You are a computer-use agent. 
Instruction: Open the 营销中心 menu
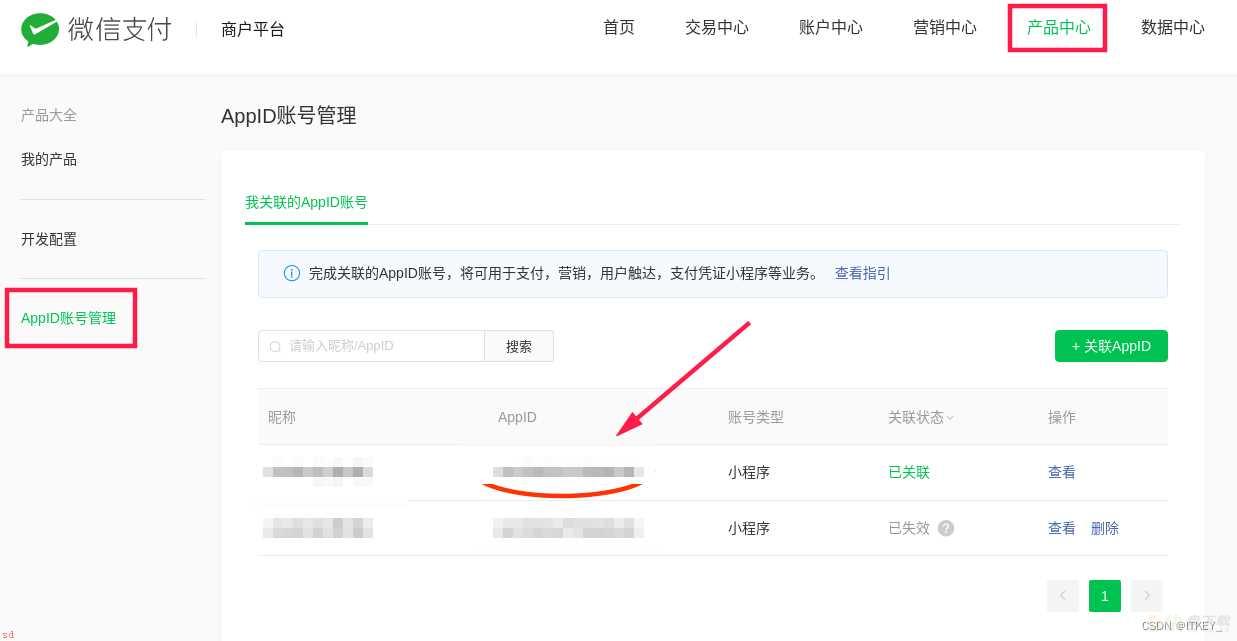945,28
